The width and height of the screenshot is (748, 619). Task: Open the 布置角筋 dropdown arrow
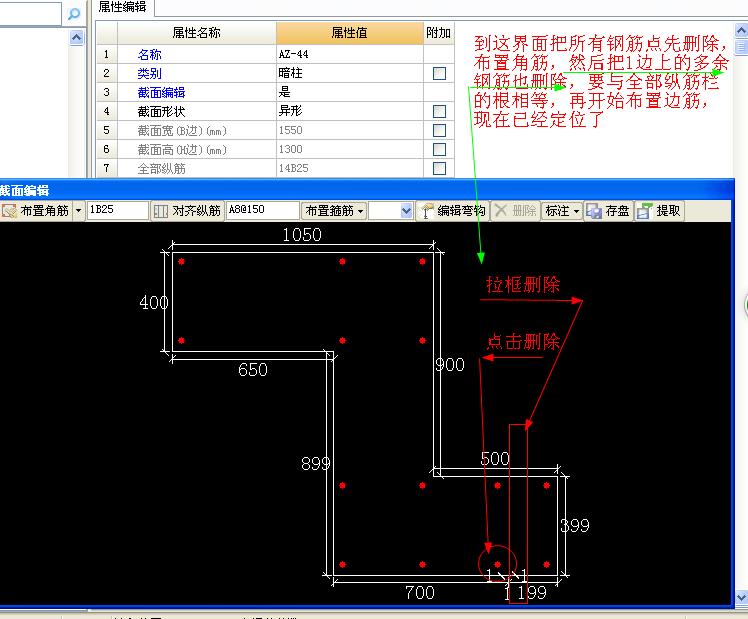[79, 211]
